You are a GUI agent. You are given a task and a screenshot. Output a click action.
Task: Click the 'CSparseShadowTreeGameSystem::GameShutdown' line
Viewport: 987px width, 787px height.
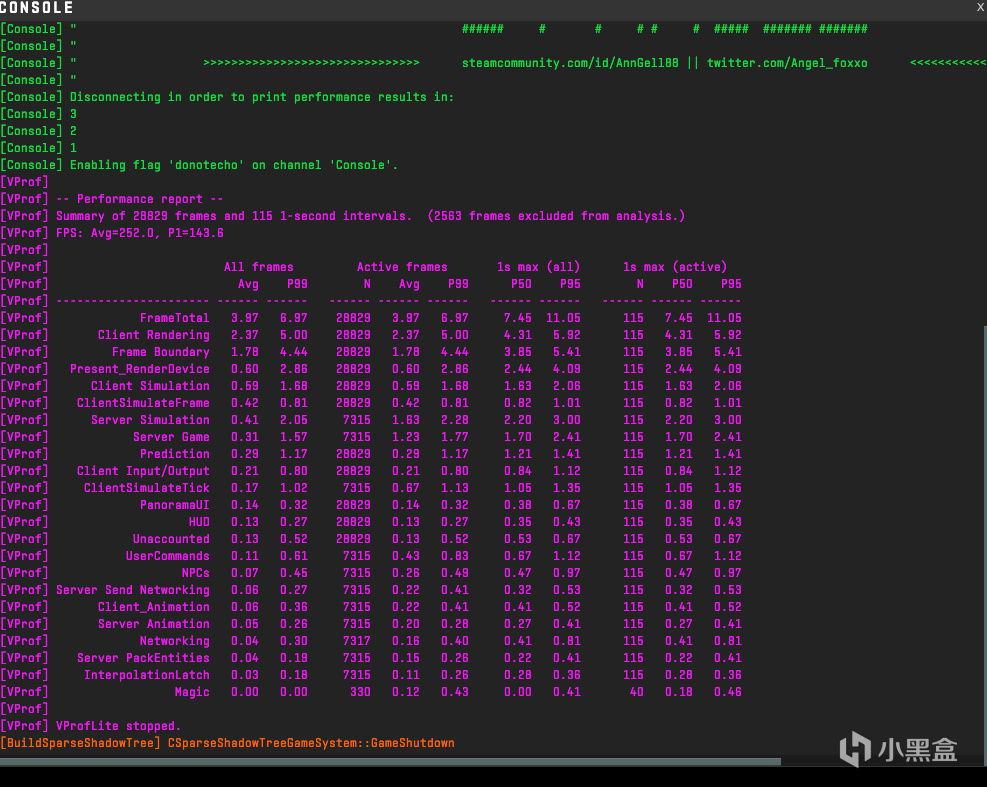tap(311, 743)
